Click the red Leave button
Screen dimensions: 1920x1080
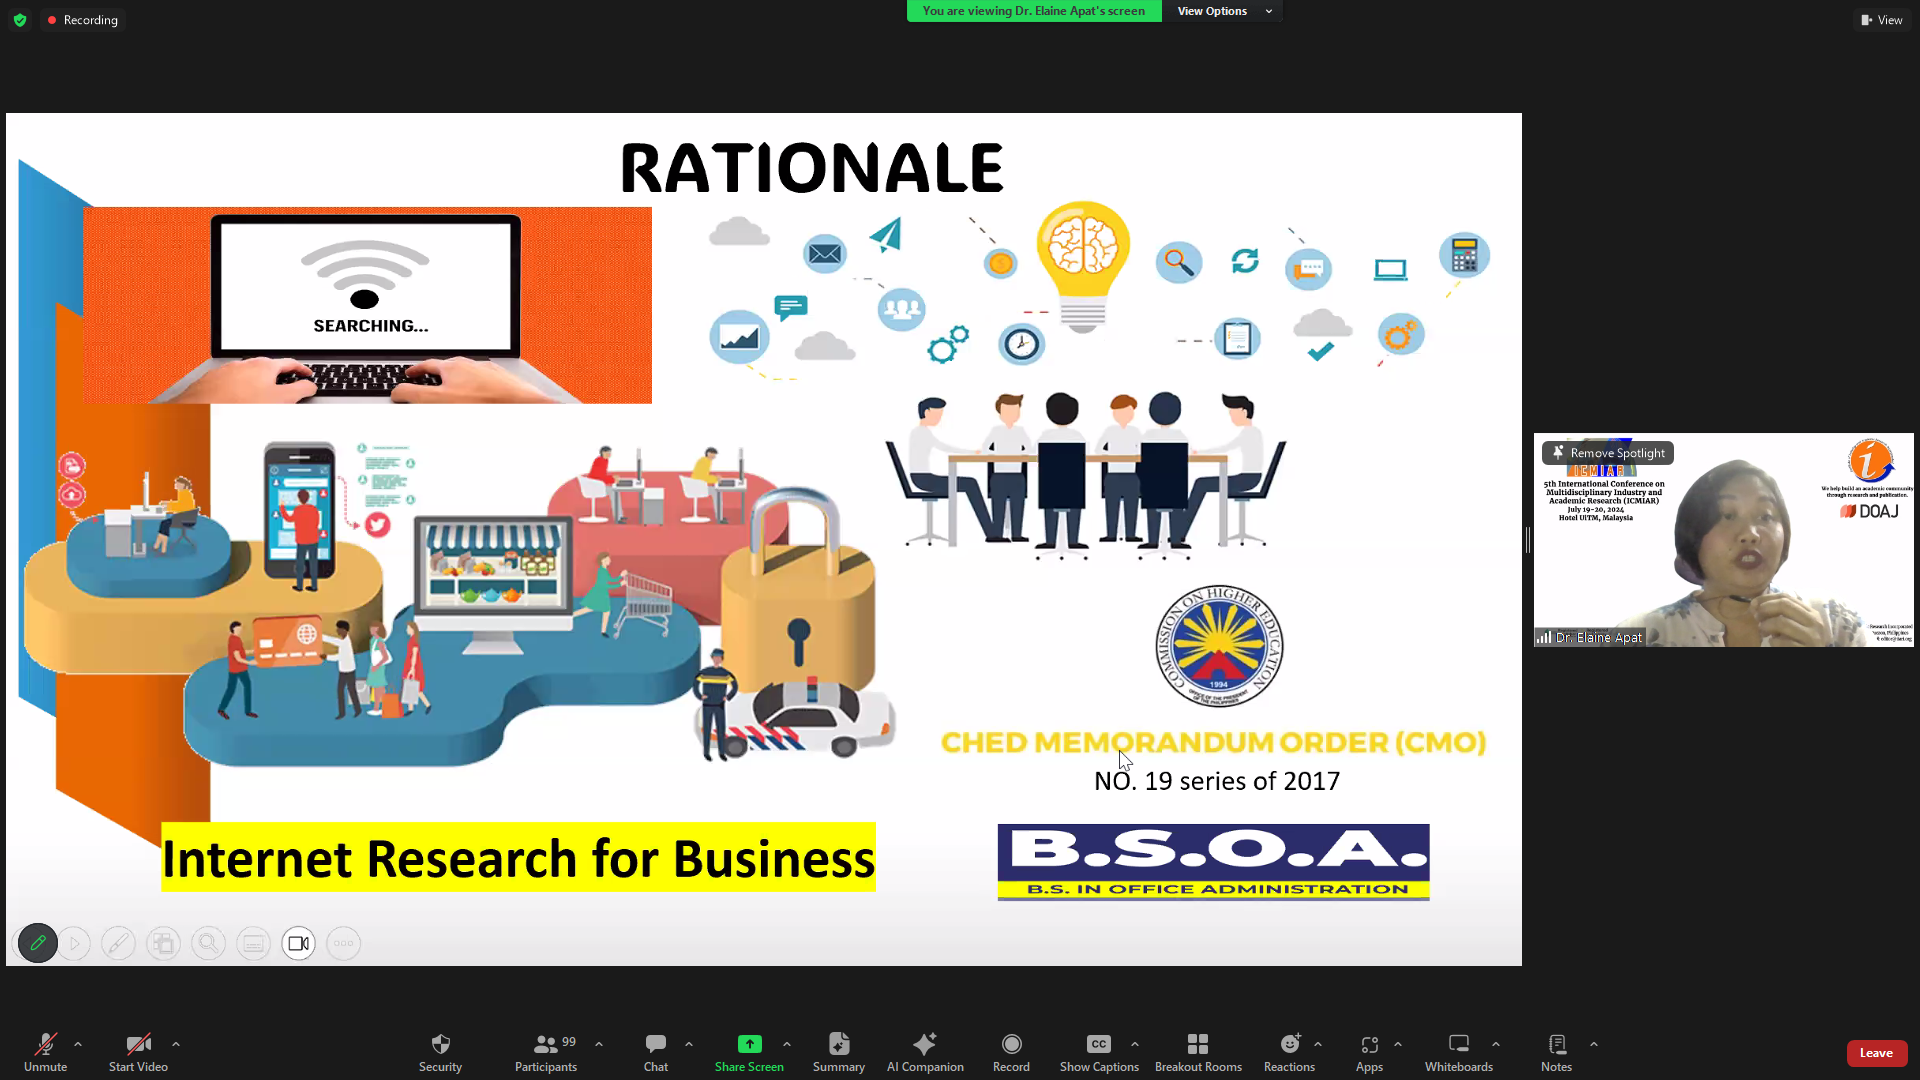click(x=1876, y=1053)
